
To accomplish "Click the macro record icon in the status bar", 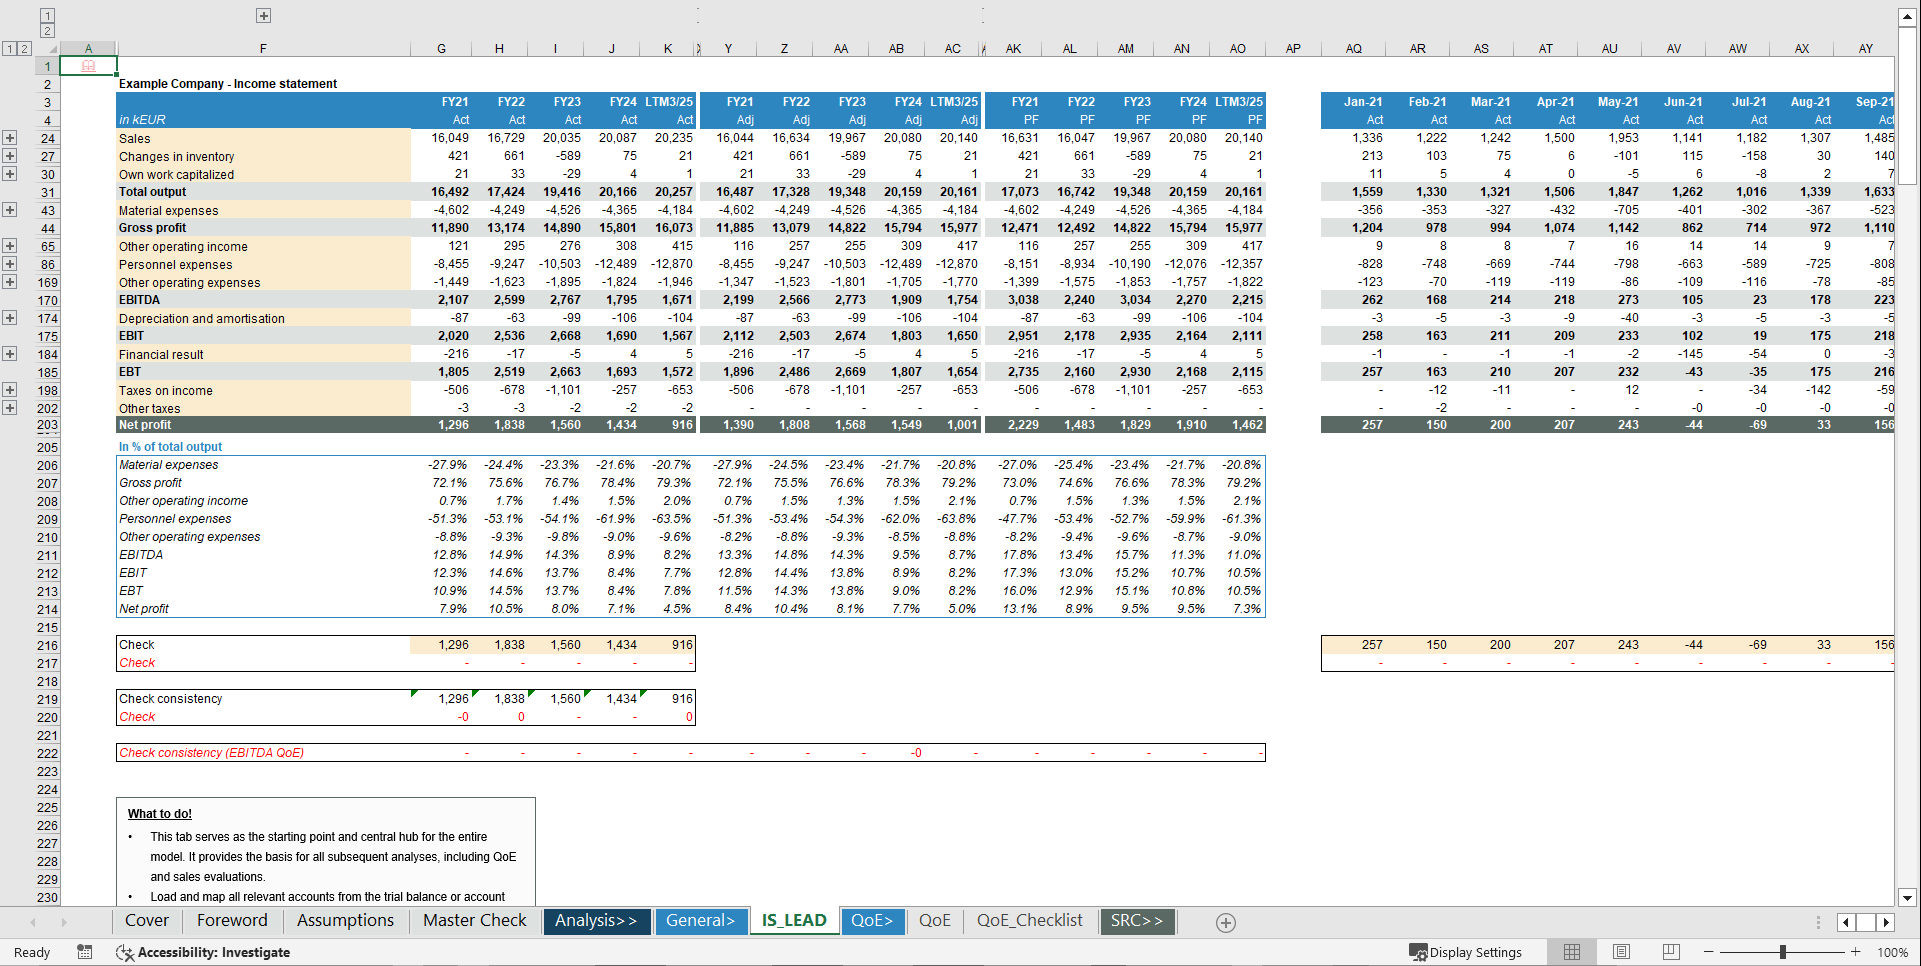I will pyautogui.click(x=85, y=952).
